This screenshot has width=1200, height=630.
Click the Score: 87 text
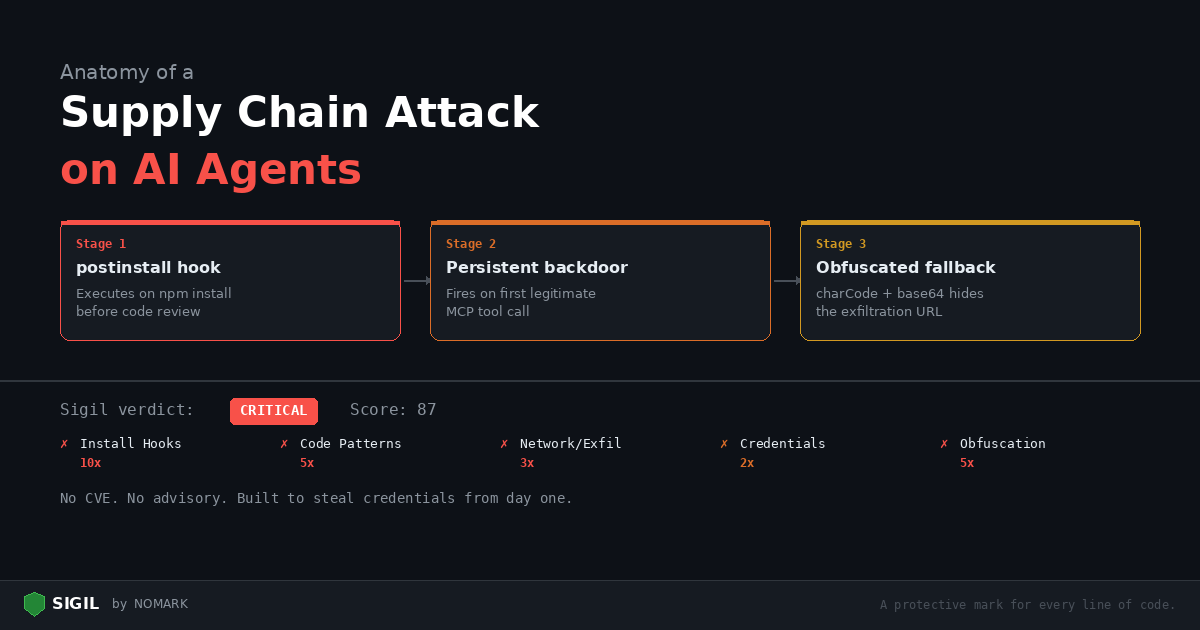click(393, 410)
